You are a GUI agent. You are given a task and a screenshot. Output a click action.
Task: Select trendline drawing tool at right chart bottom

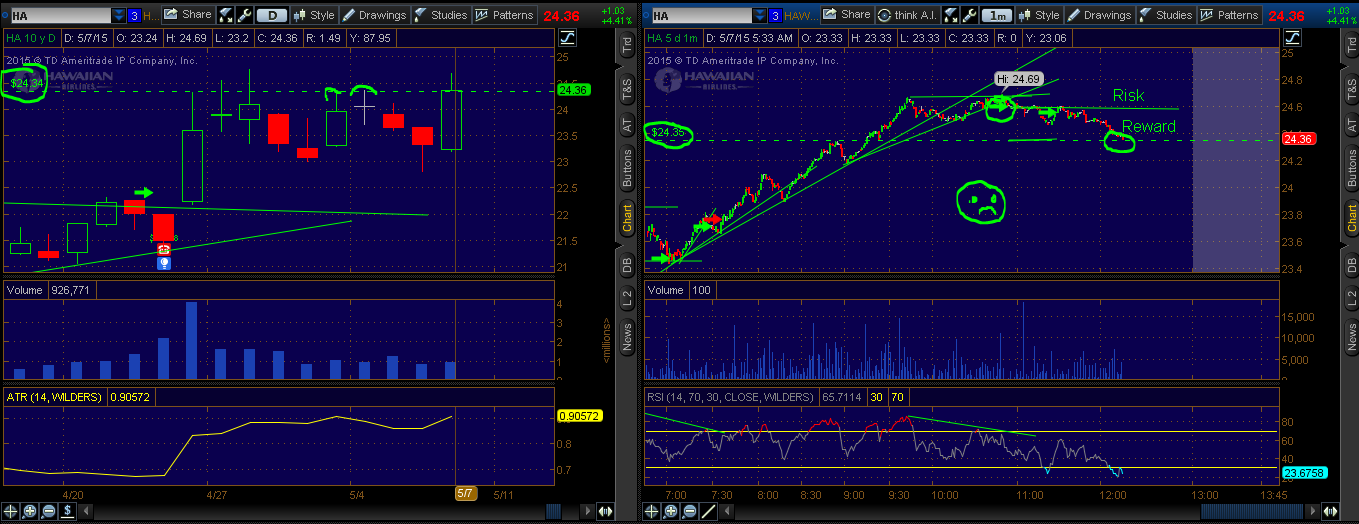point(708,511)
